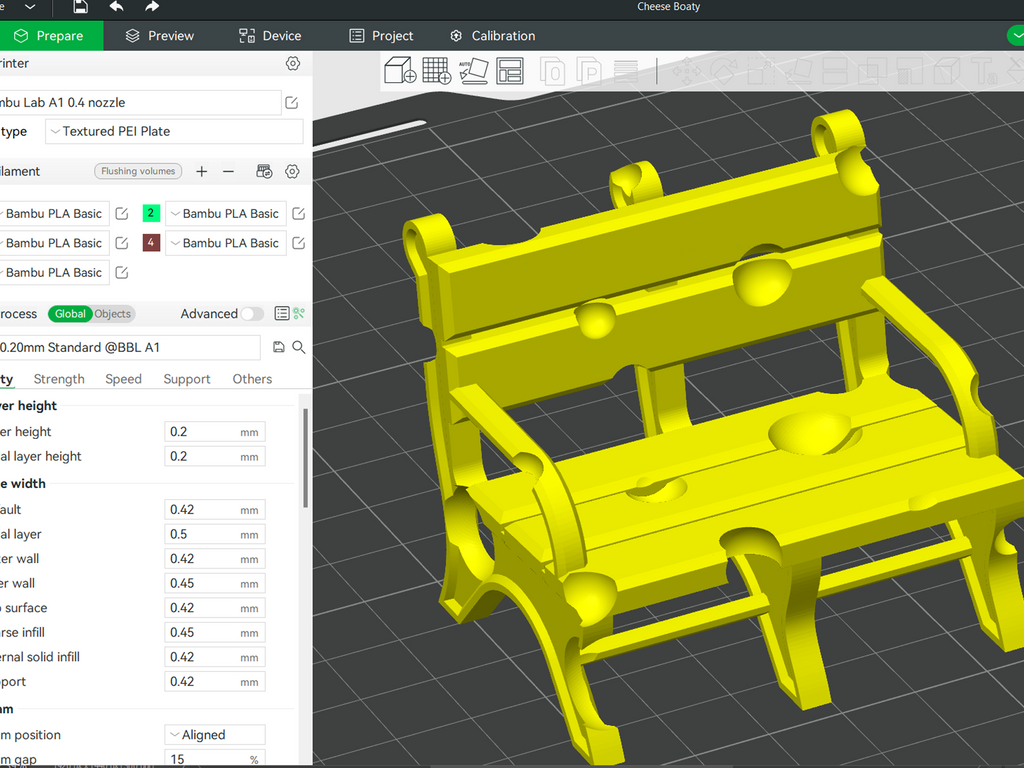Open the Strength settings tab
The height and width of the screenshot is (768, 1024).
pyautogui.click(x=59, y=379)
